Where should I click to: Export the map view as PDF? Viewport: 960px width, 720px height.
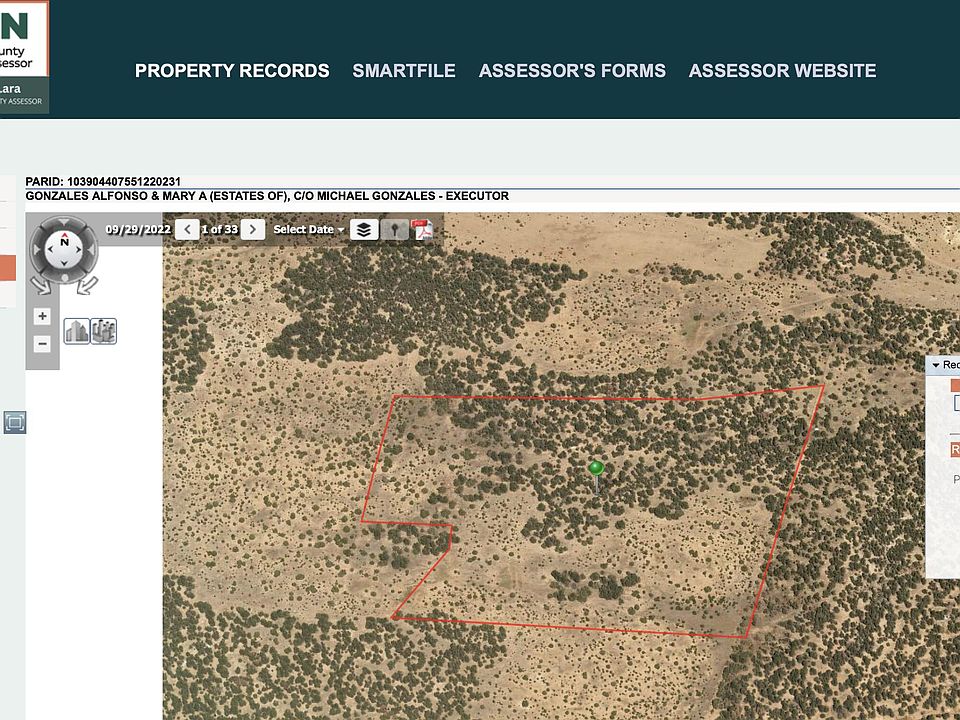[x=422, y=230]
